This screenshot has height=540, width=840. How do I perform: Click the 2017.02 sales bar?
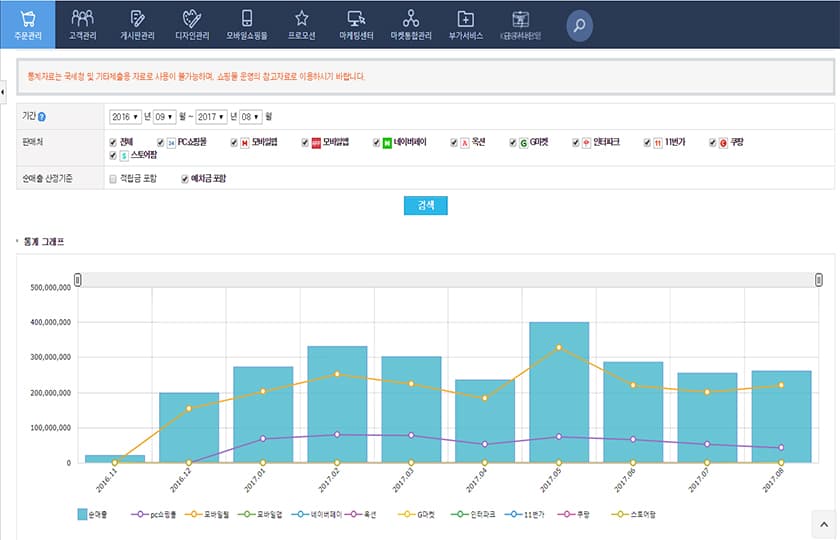[x=337, y=404]
